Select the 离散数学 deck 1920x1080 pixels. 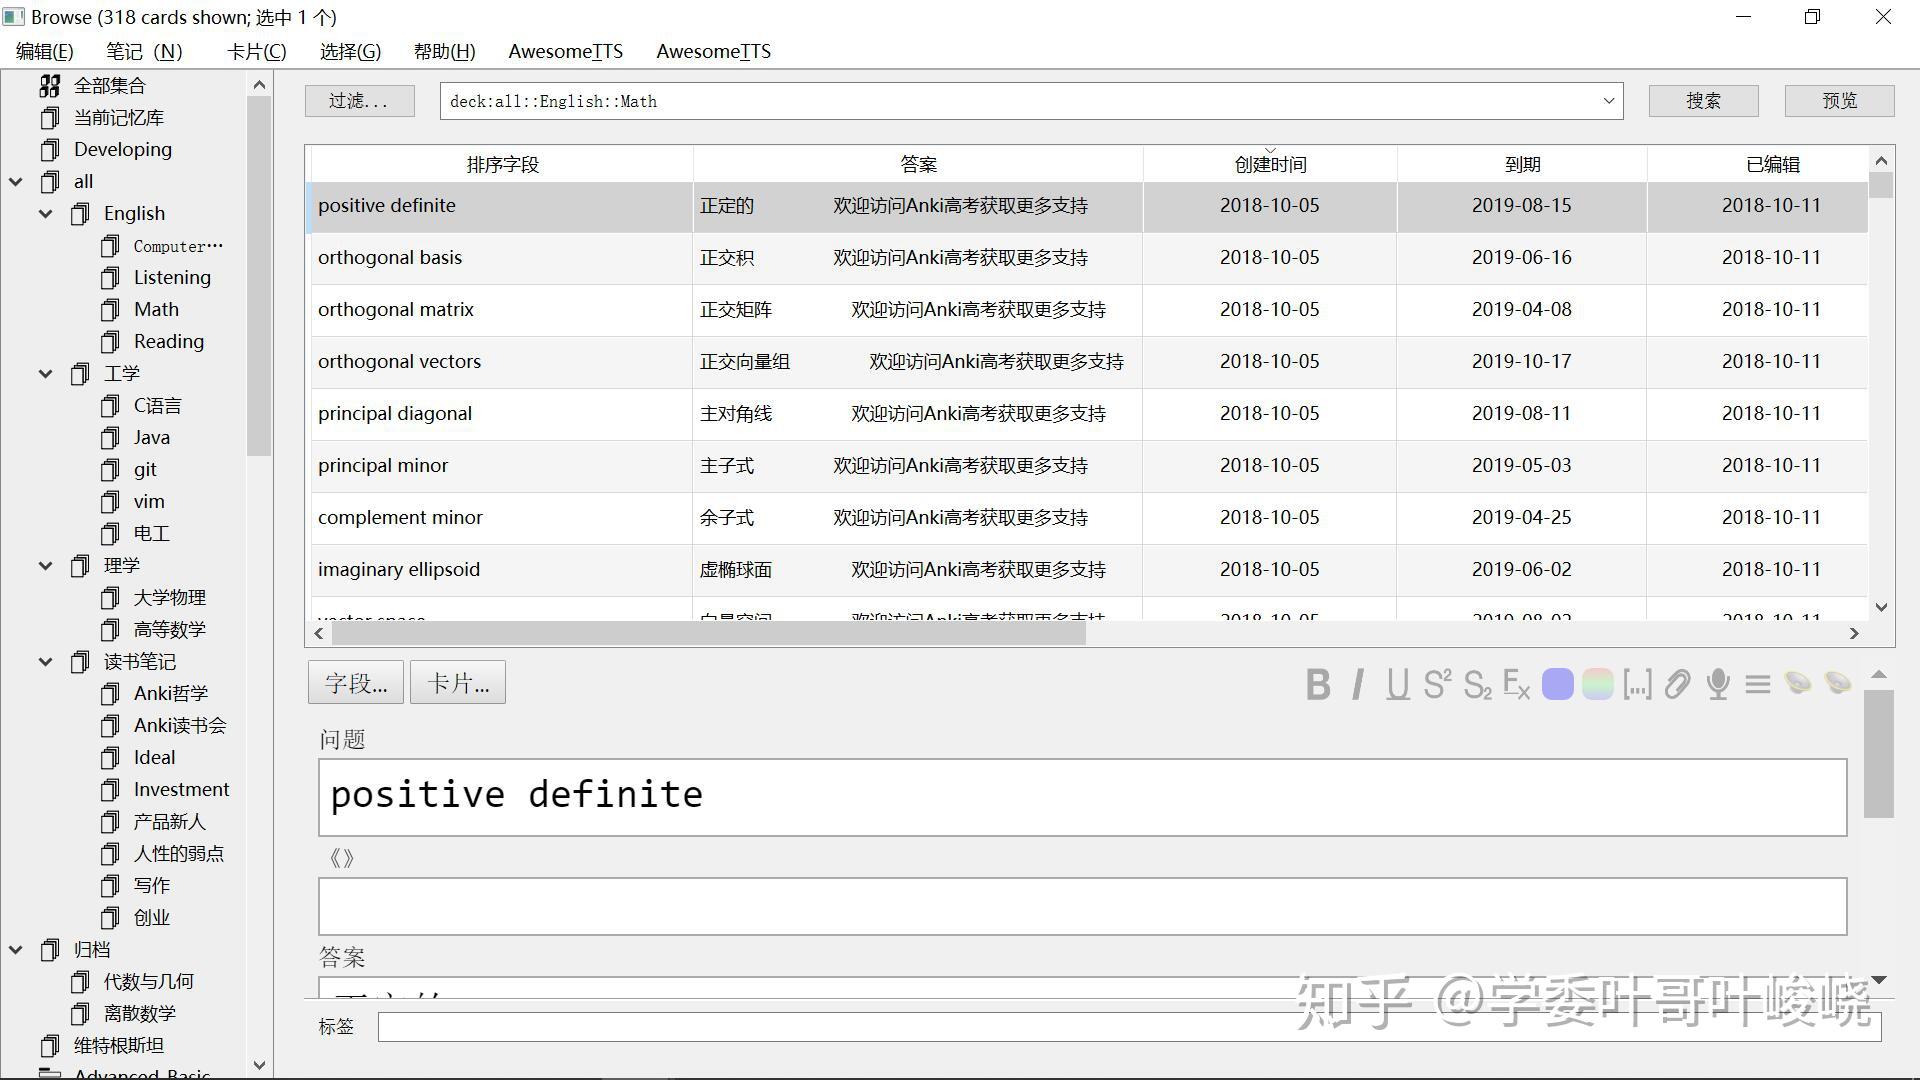pyautogui.click(x=139, y=1014)
